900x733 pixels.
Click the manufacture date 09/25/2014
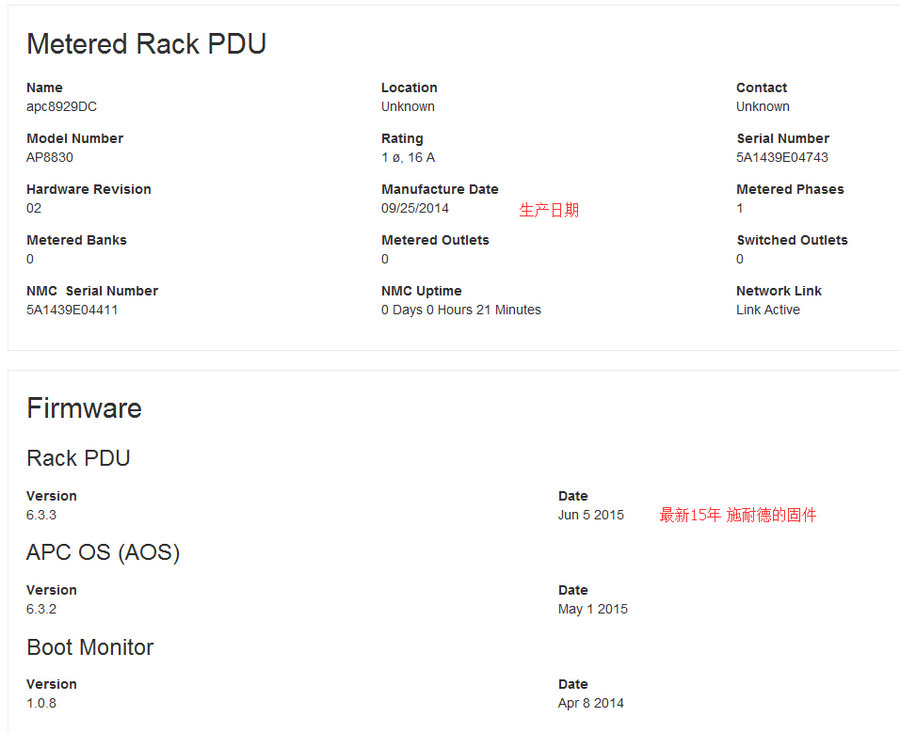pyautogui.click(x=415, y=209)
